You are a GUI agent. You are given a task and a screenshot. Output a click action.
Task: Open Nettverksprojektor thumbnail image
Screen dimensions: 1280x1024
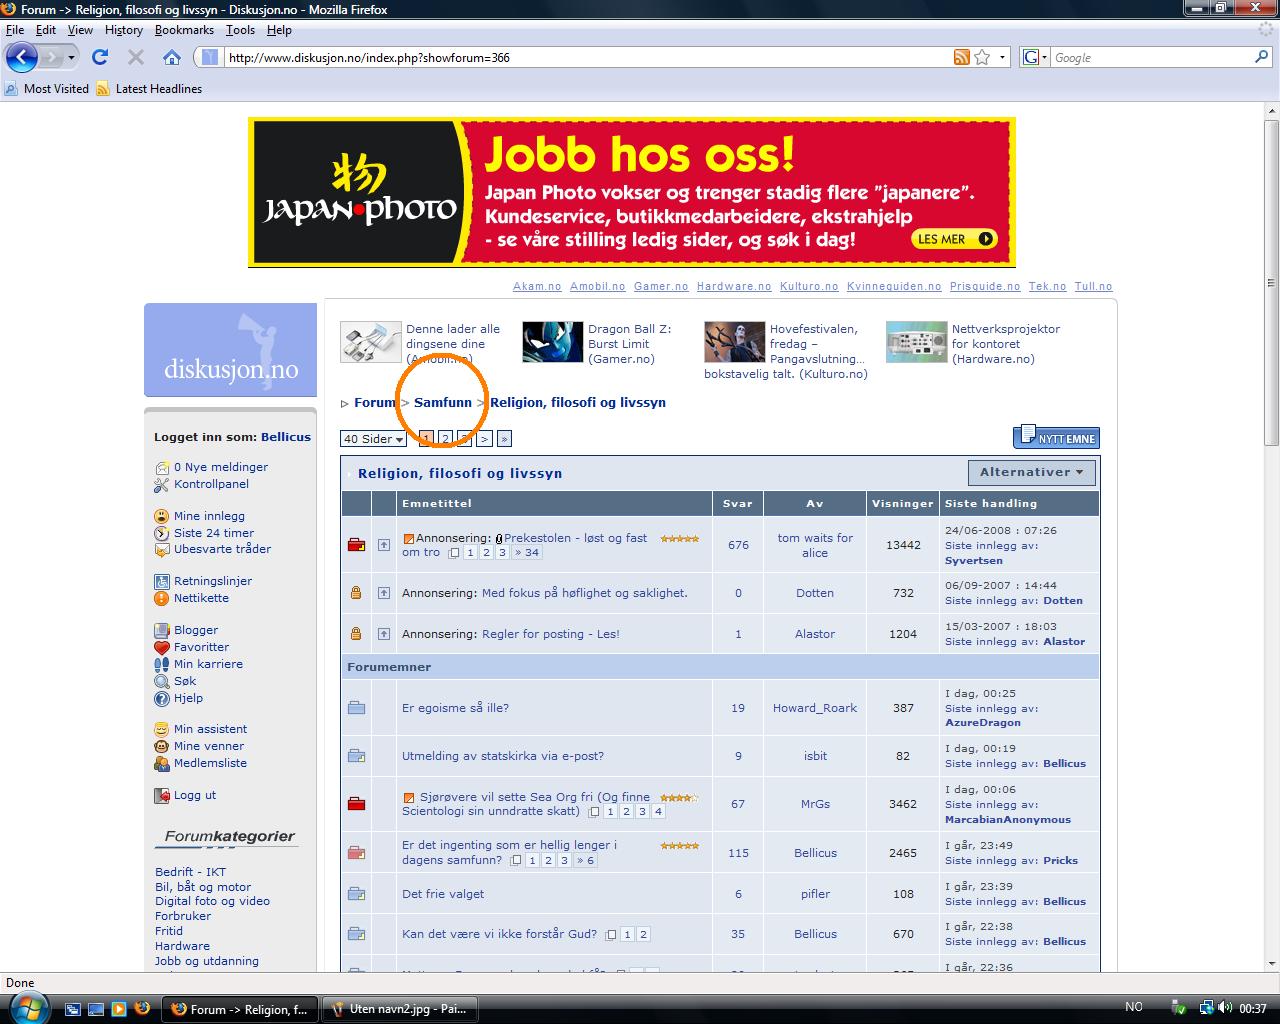click(x=916, y=342)
